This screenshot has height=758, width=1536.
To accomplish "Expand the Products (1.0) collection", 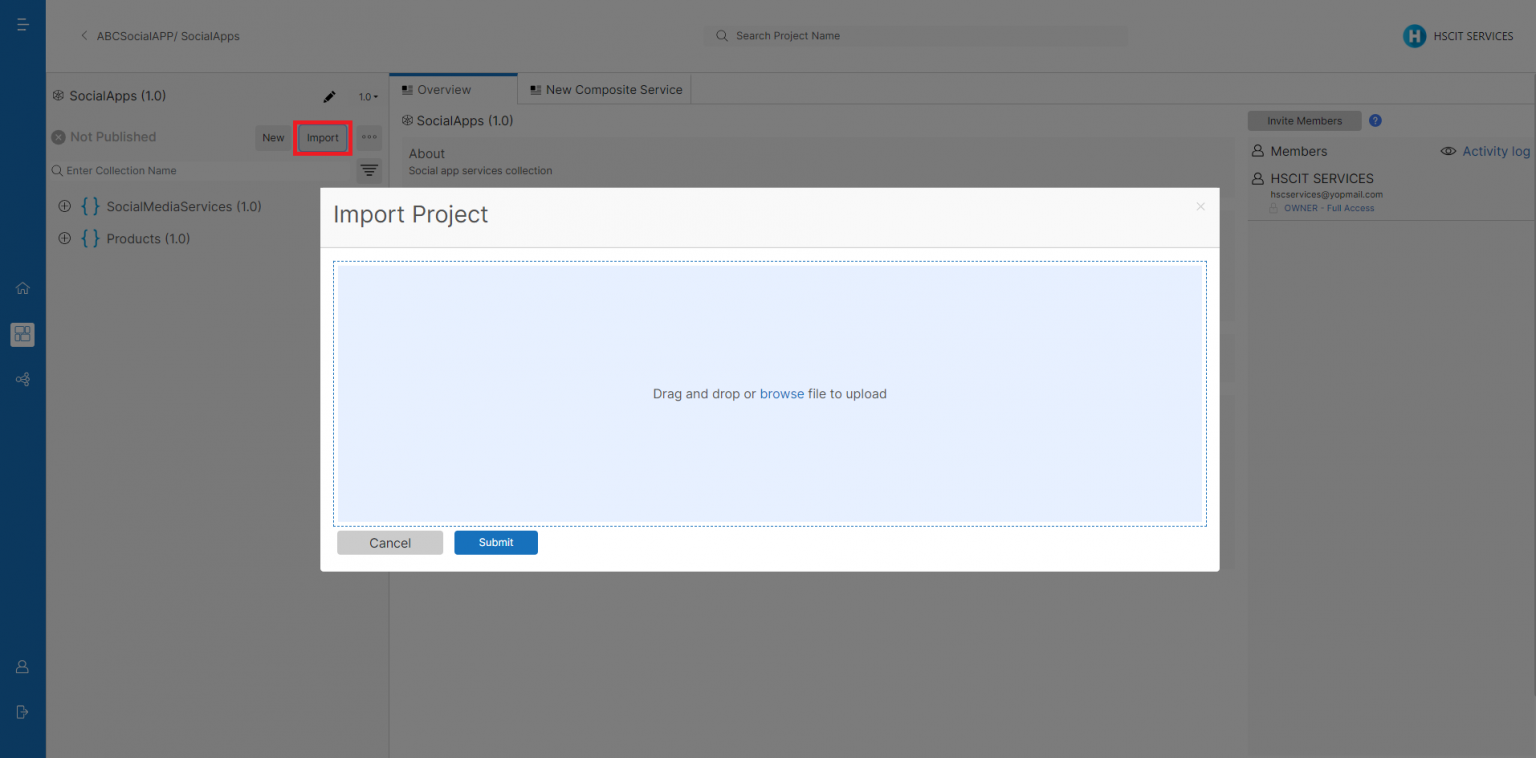I will [64, 238].
